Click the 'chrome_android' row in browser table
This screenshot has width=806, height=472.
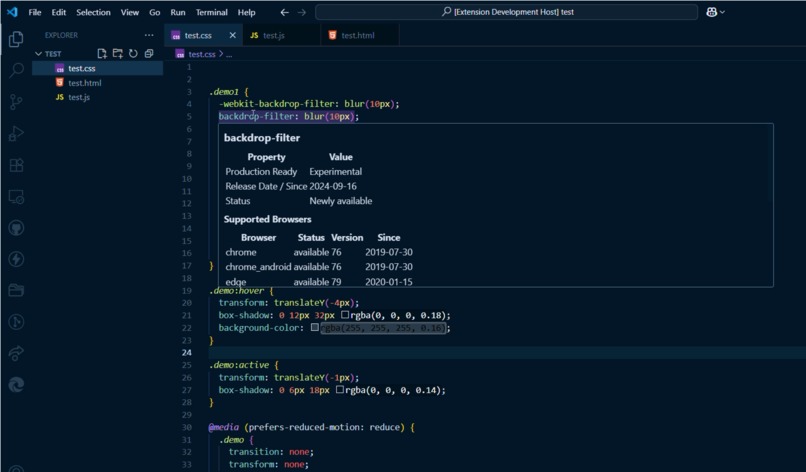(x=319, y=267)
